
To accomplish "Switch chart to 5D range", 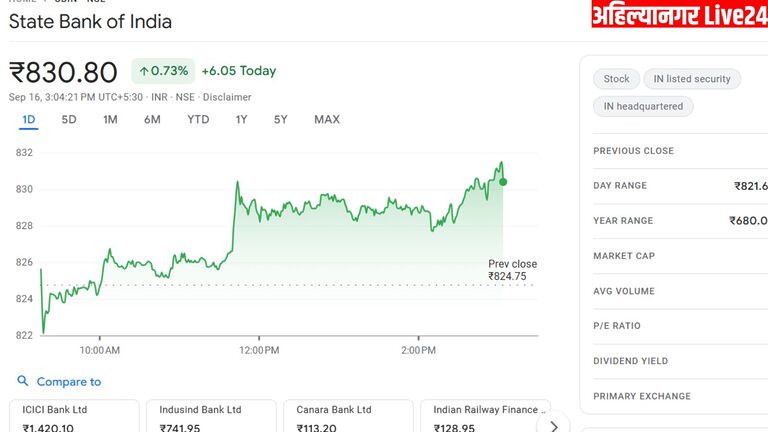I will click(69, 120).
